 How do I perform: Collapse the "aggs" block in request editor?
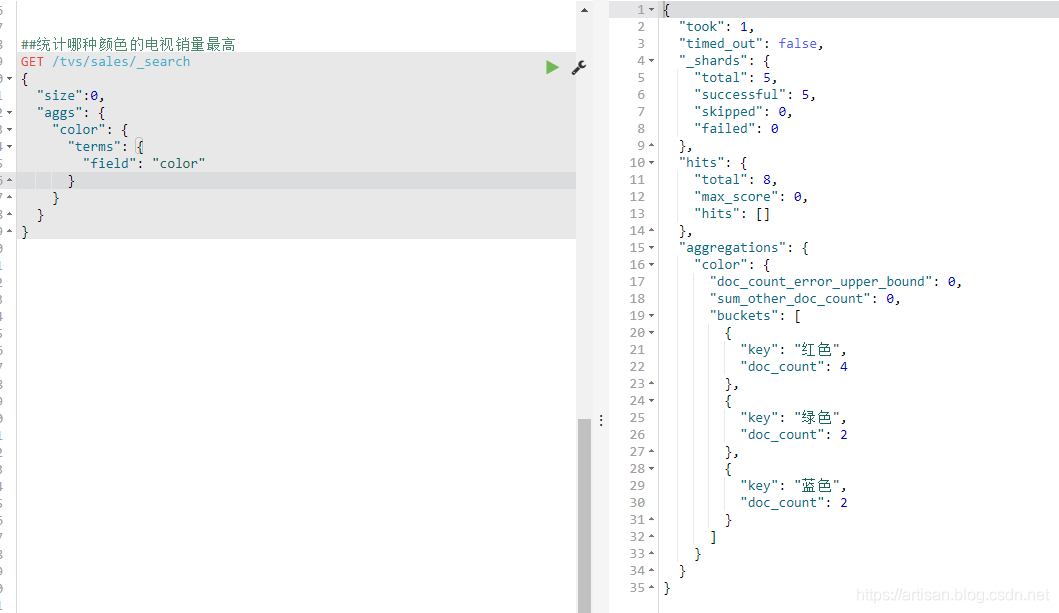point(9,112)
